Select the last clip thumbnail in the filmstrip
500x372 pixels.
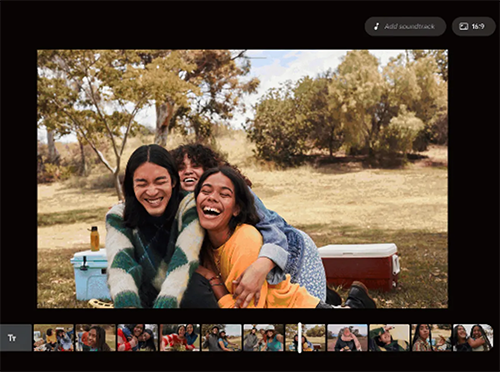[x=473, y=338]
